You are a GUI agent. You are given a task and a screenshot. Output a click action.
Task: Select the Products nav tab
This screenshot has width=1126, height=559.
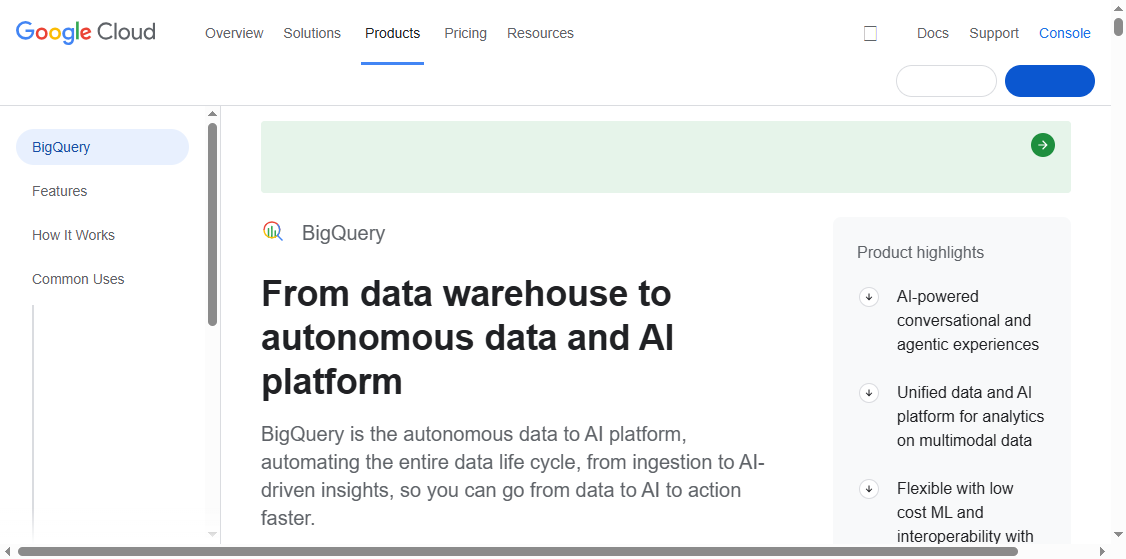(392, 33)
